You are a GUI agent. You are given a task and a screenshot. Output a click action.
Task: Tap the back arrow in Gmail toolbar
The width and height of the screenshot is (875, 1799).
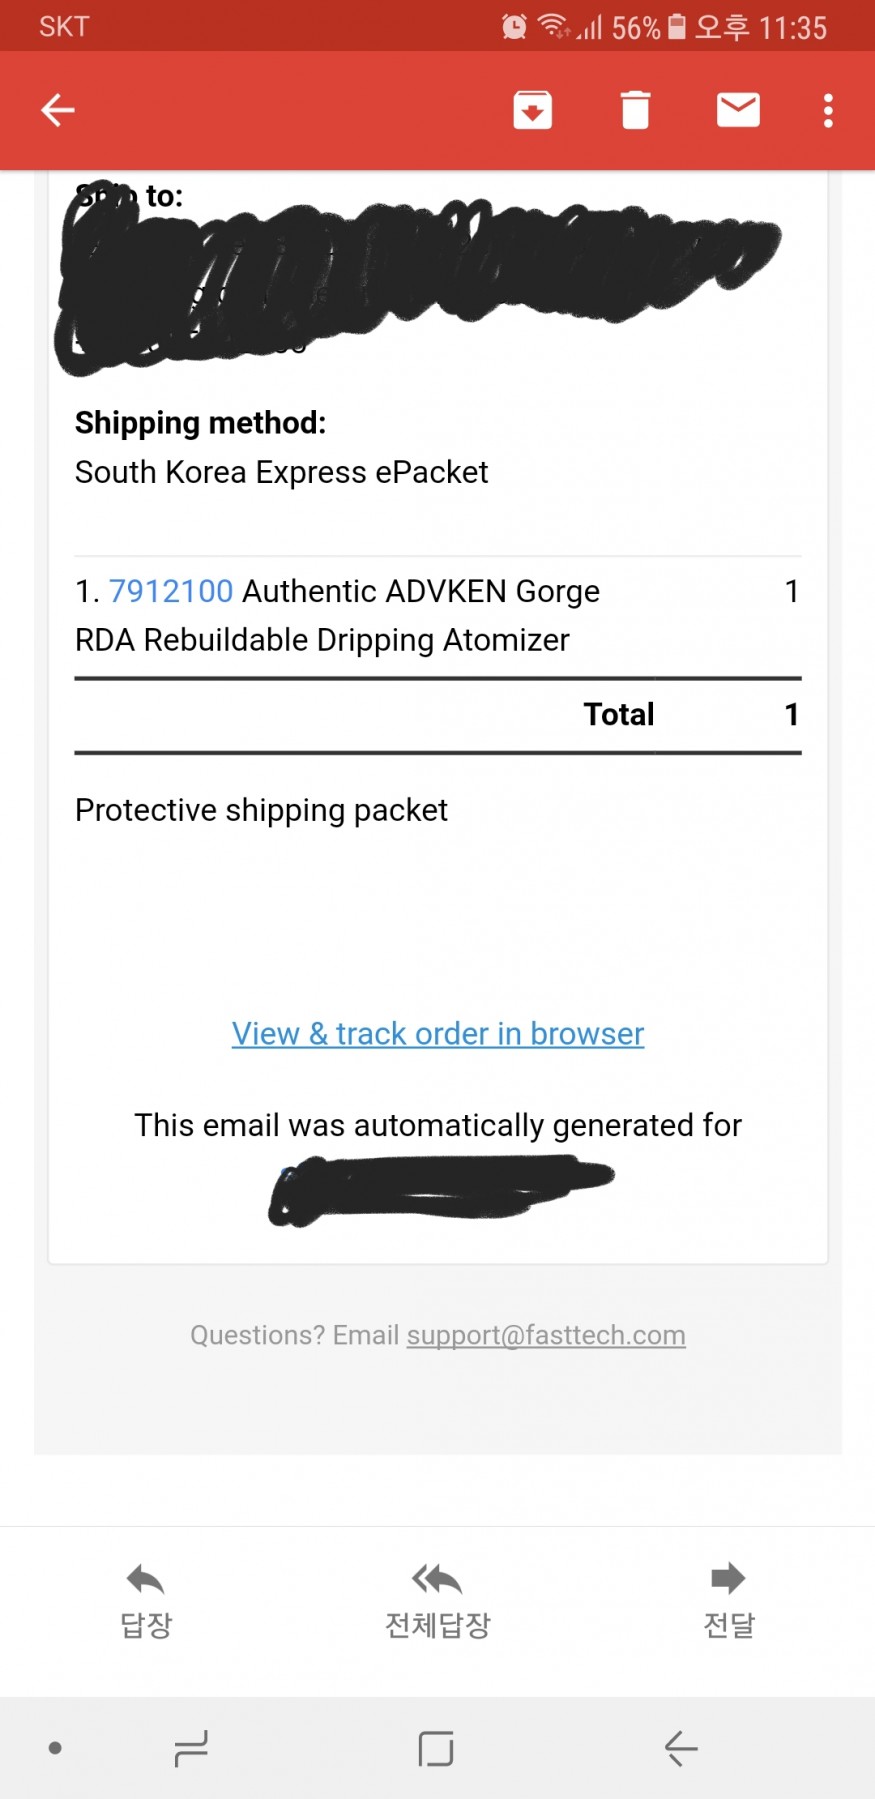pos(58,110)
